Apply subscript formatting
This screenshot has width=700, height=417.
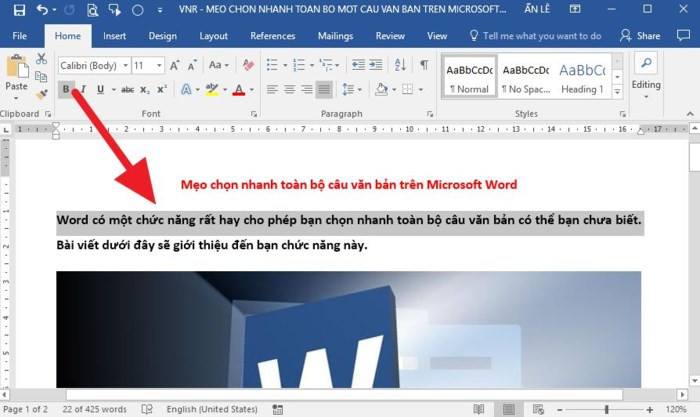click(x=145, y=90)
